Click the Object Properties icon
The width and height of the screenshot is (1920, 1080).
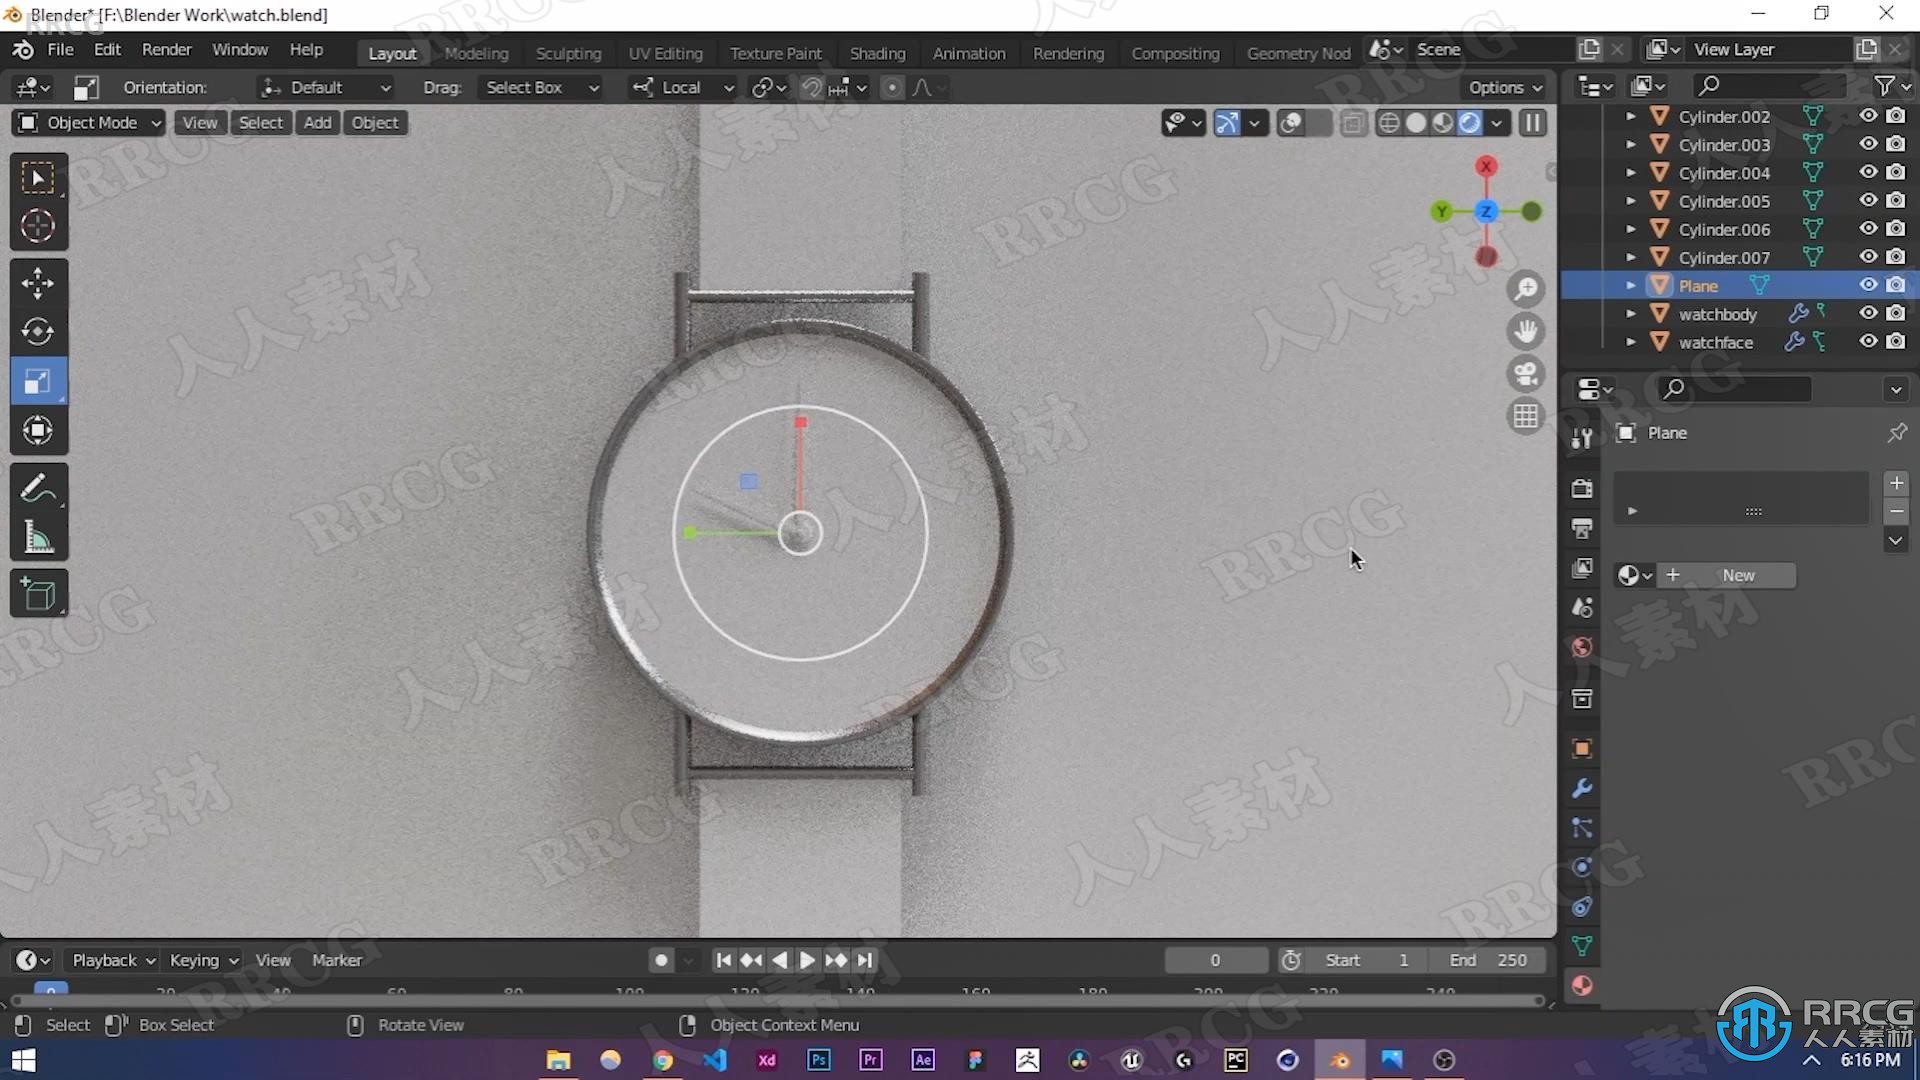tap(1581, 749)
